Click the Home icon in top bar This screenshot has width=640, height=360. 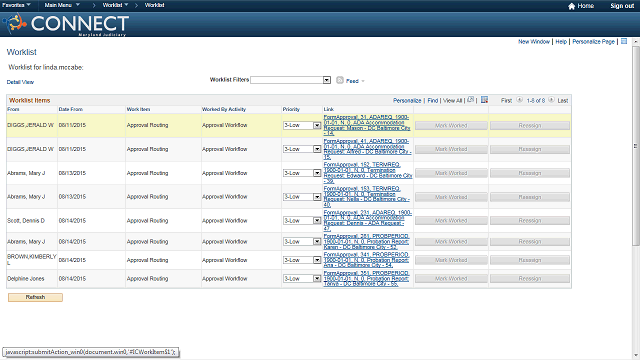(x=571, y=6)
